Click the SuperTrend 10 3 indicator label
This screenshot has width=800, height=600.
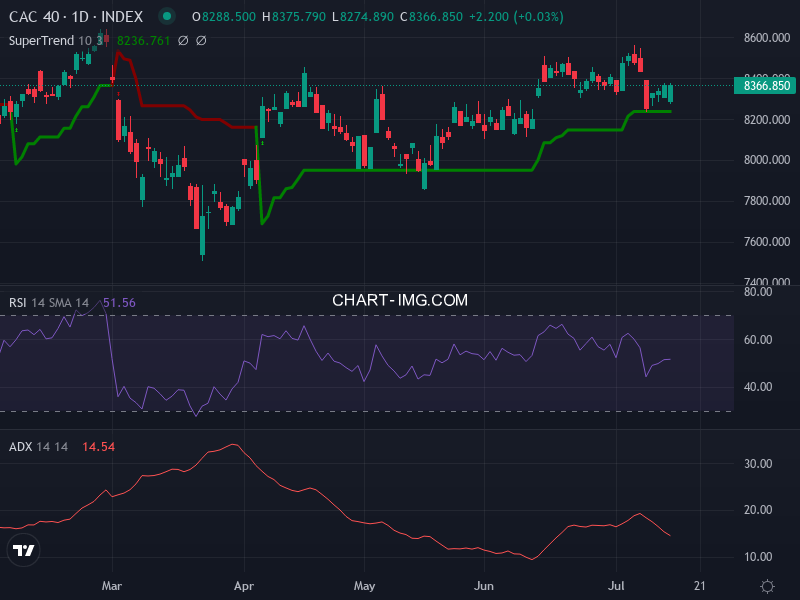pyautogui.click(x=56, y=40)
